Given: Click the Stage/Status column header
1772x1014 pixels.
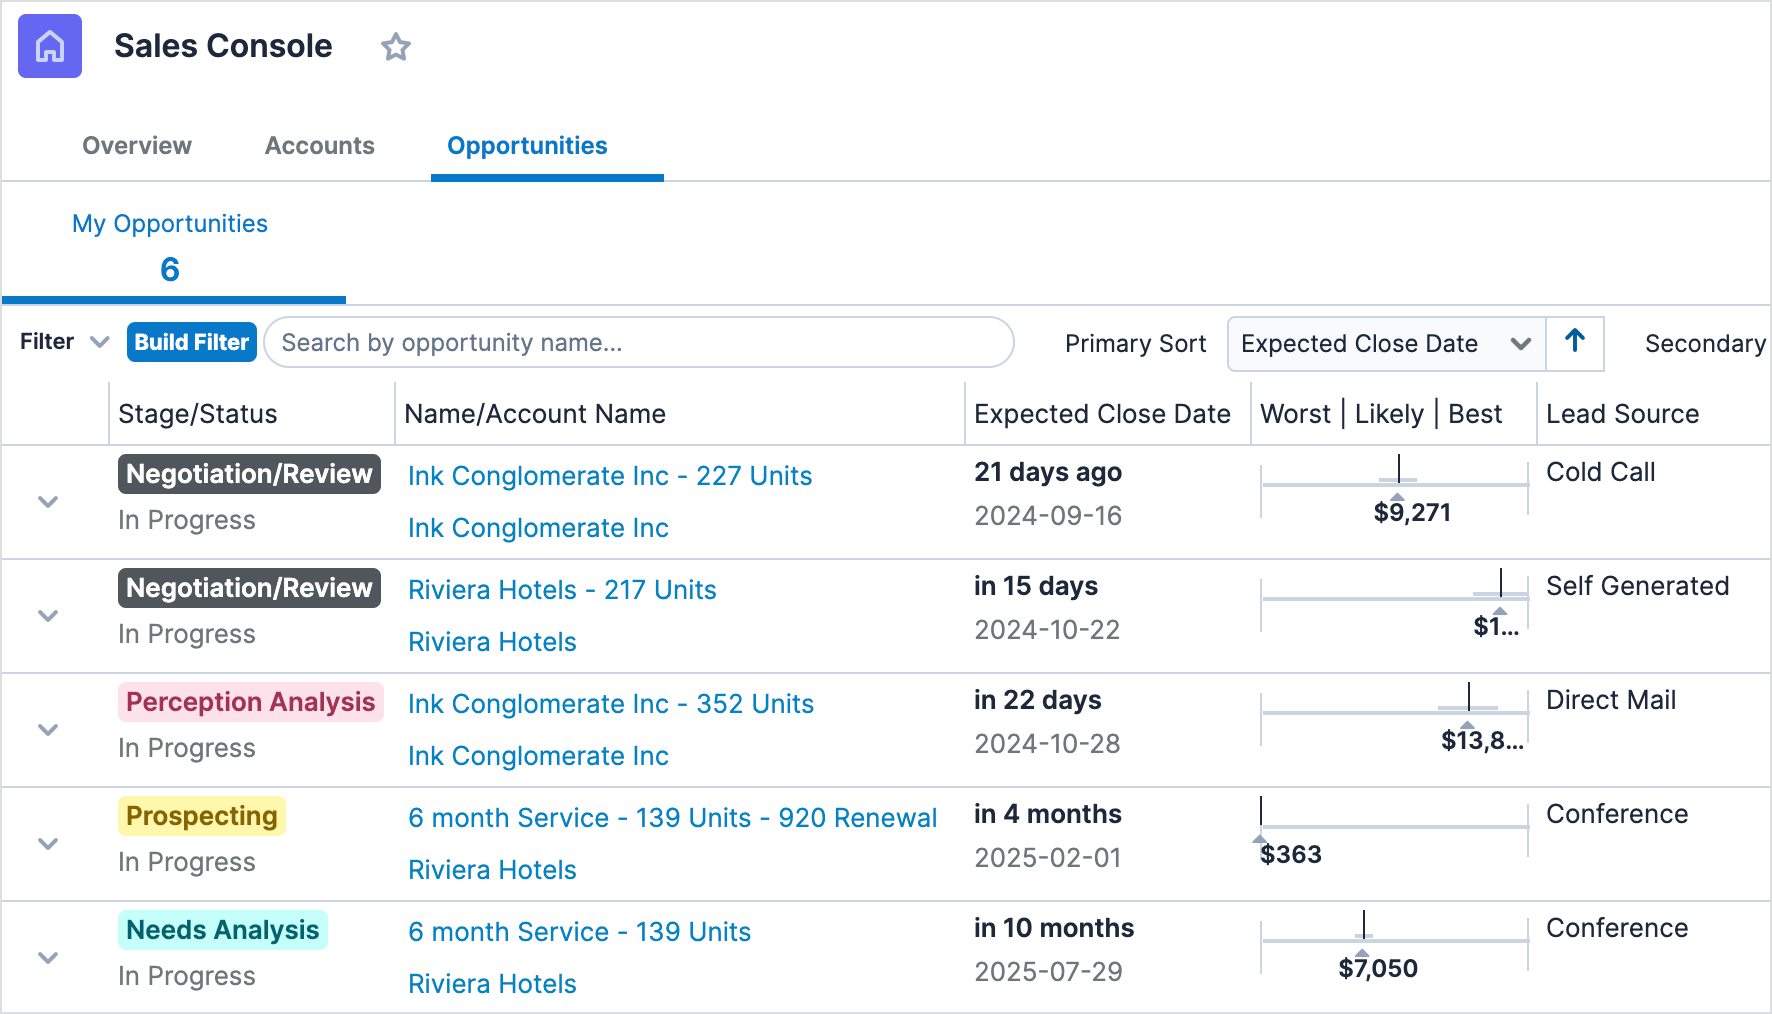Looking at the screenshot, I should point(198,414).
